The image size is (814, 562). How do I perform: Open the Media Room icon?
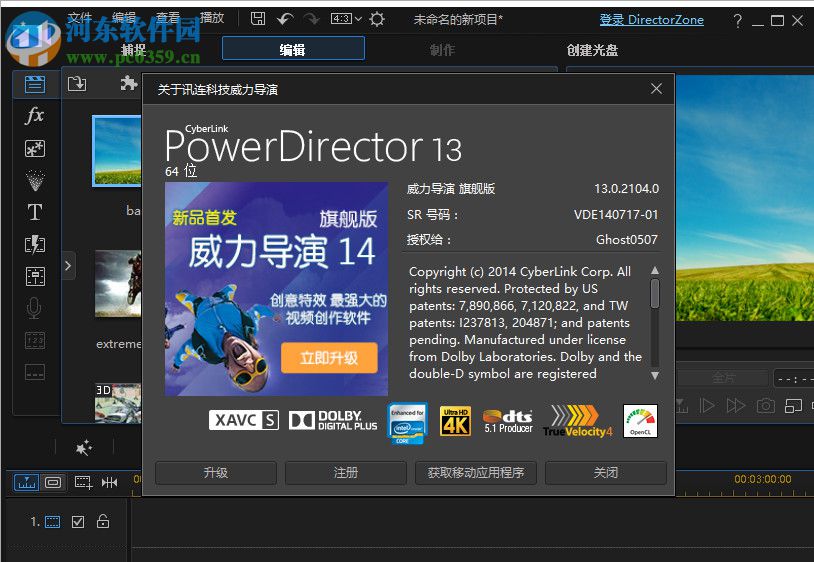(35, 84)
